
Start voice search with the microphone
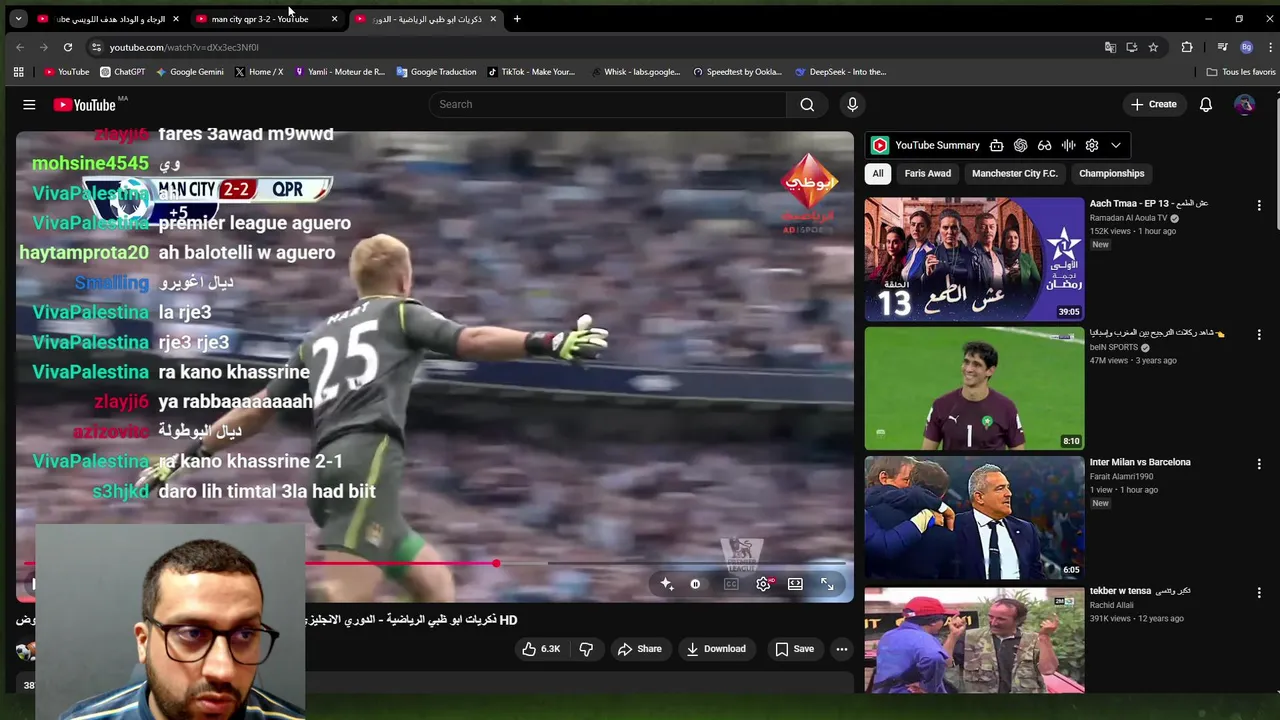click(852, 104)
